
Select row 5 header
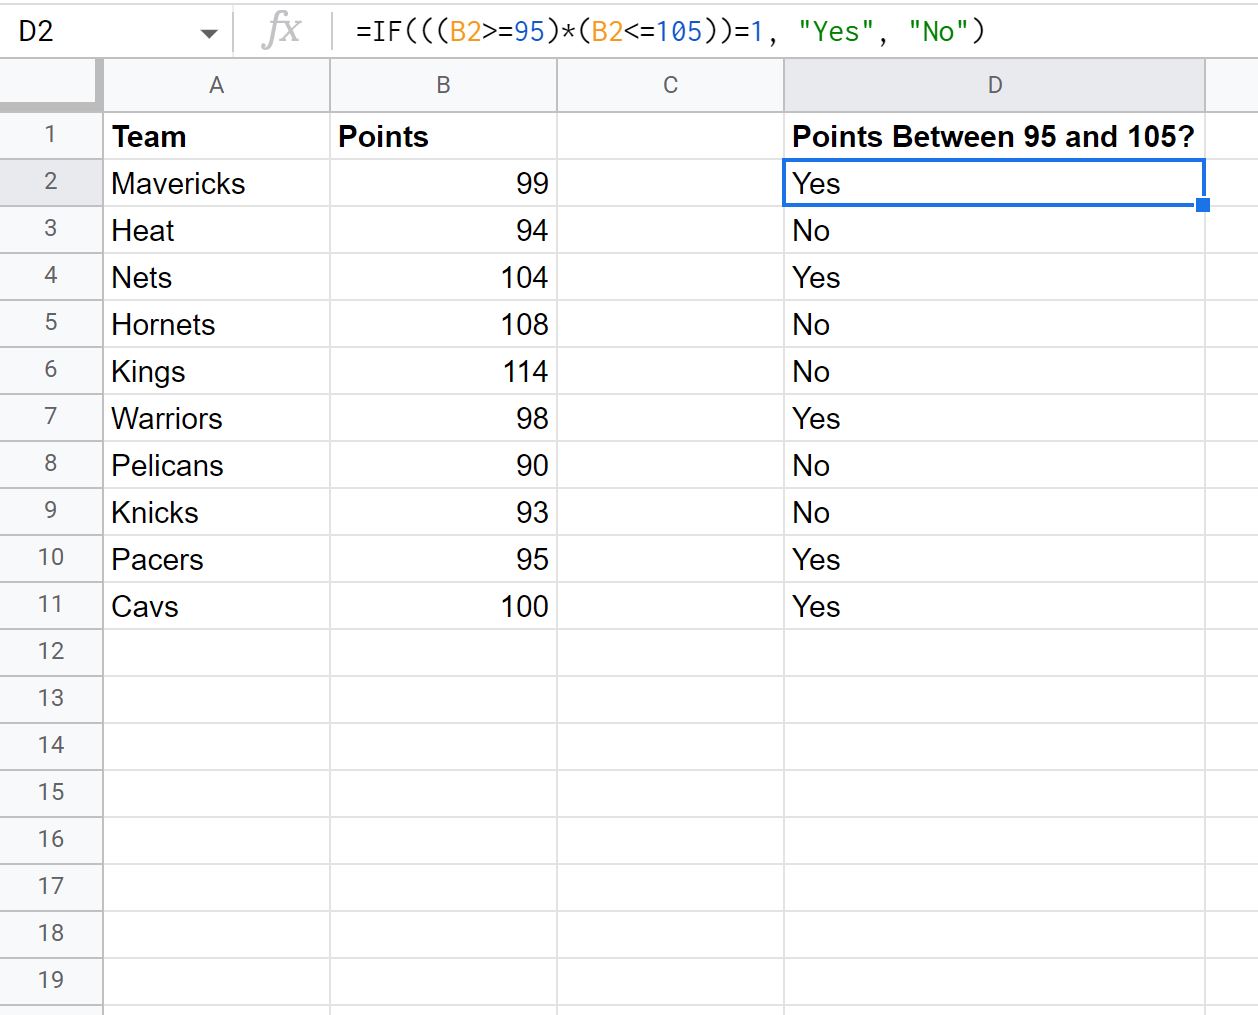click(51, 323)
